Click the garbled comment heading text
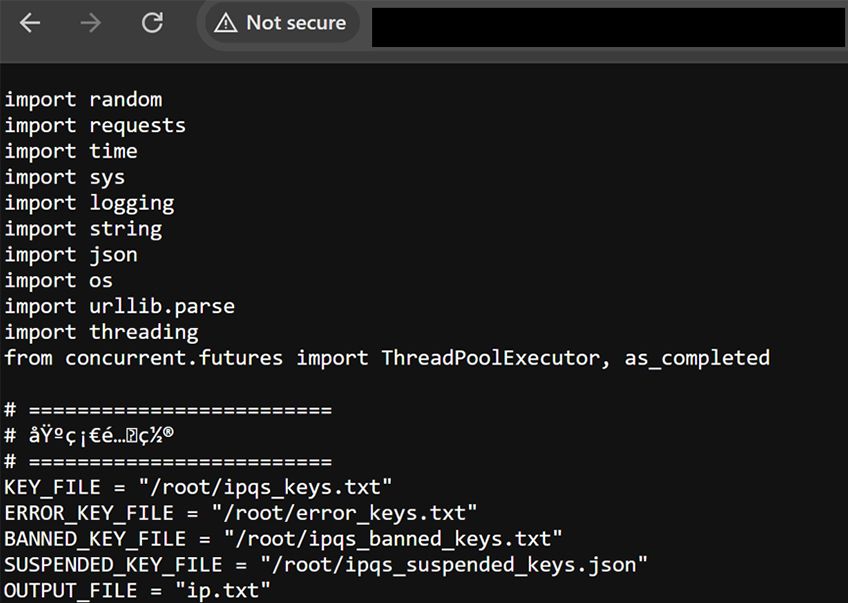 [101, 435]
